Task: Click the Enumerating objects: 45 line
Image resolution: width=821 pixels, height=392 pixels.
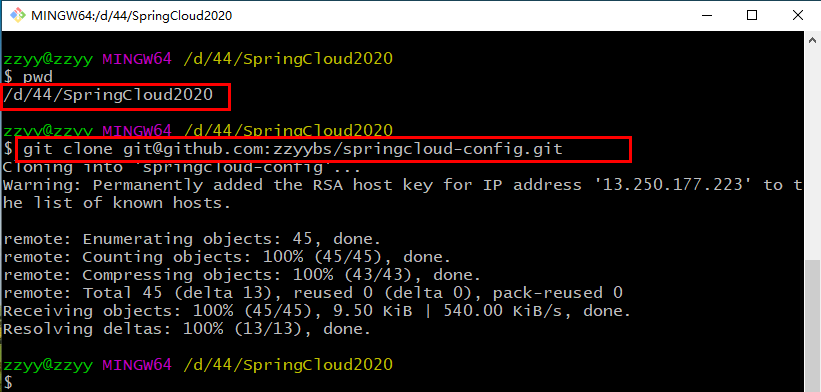Action: [x=192, y=239]
